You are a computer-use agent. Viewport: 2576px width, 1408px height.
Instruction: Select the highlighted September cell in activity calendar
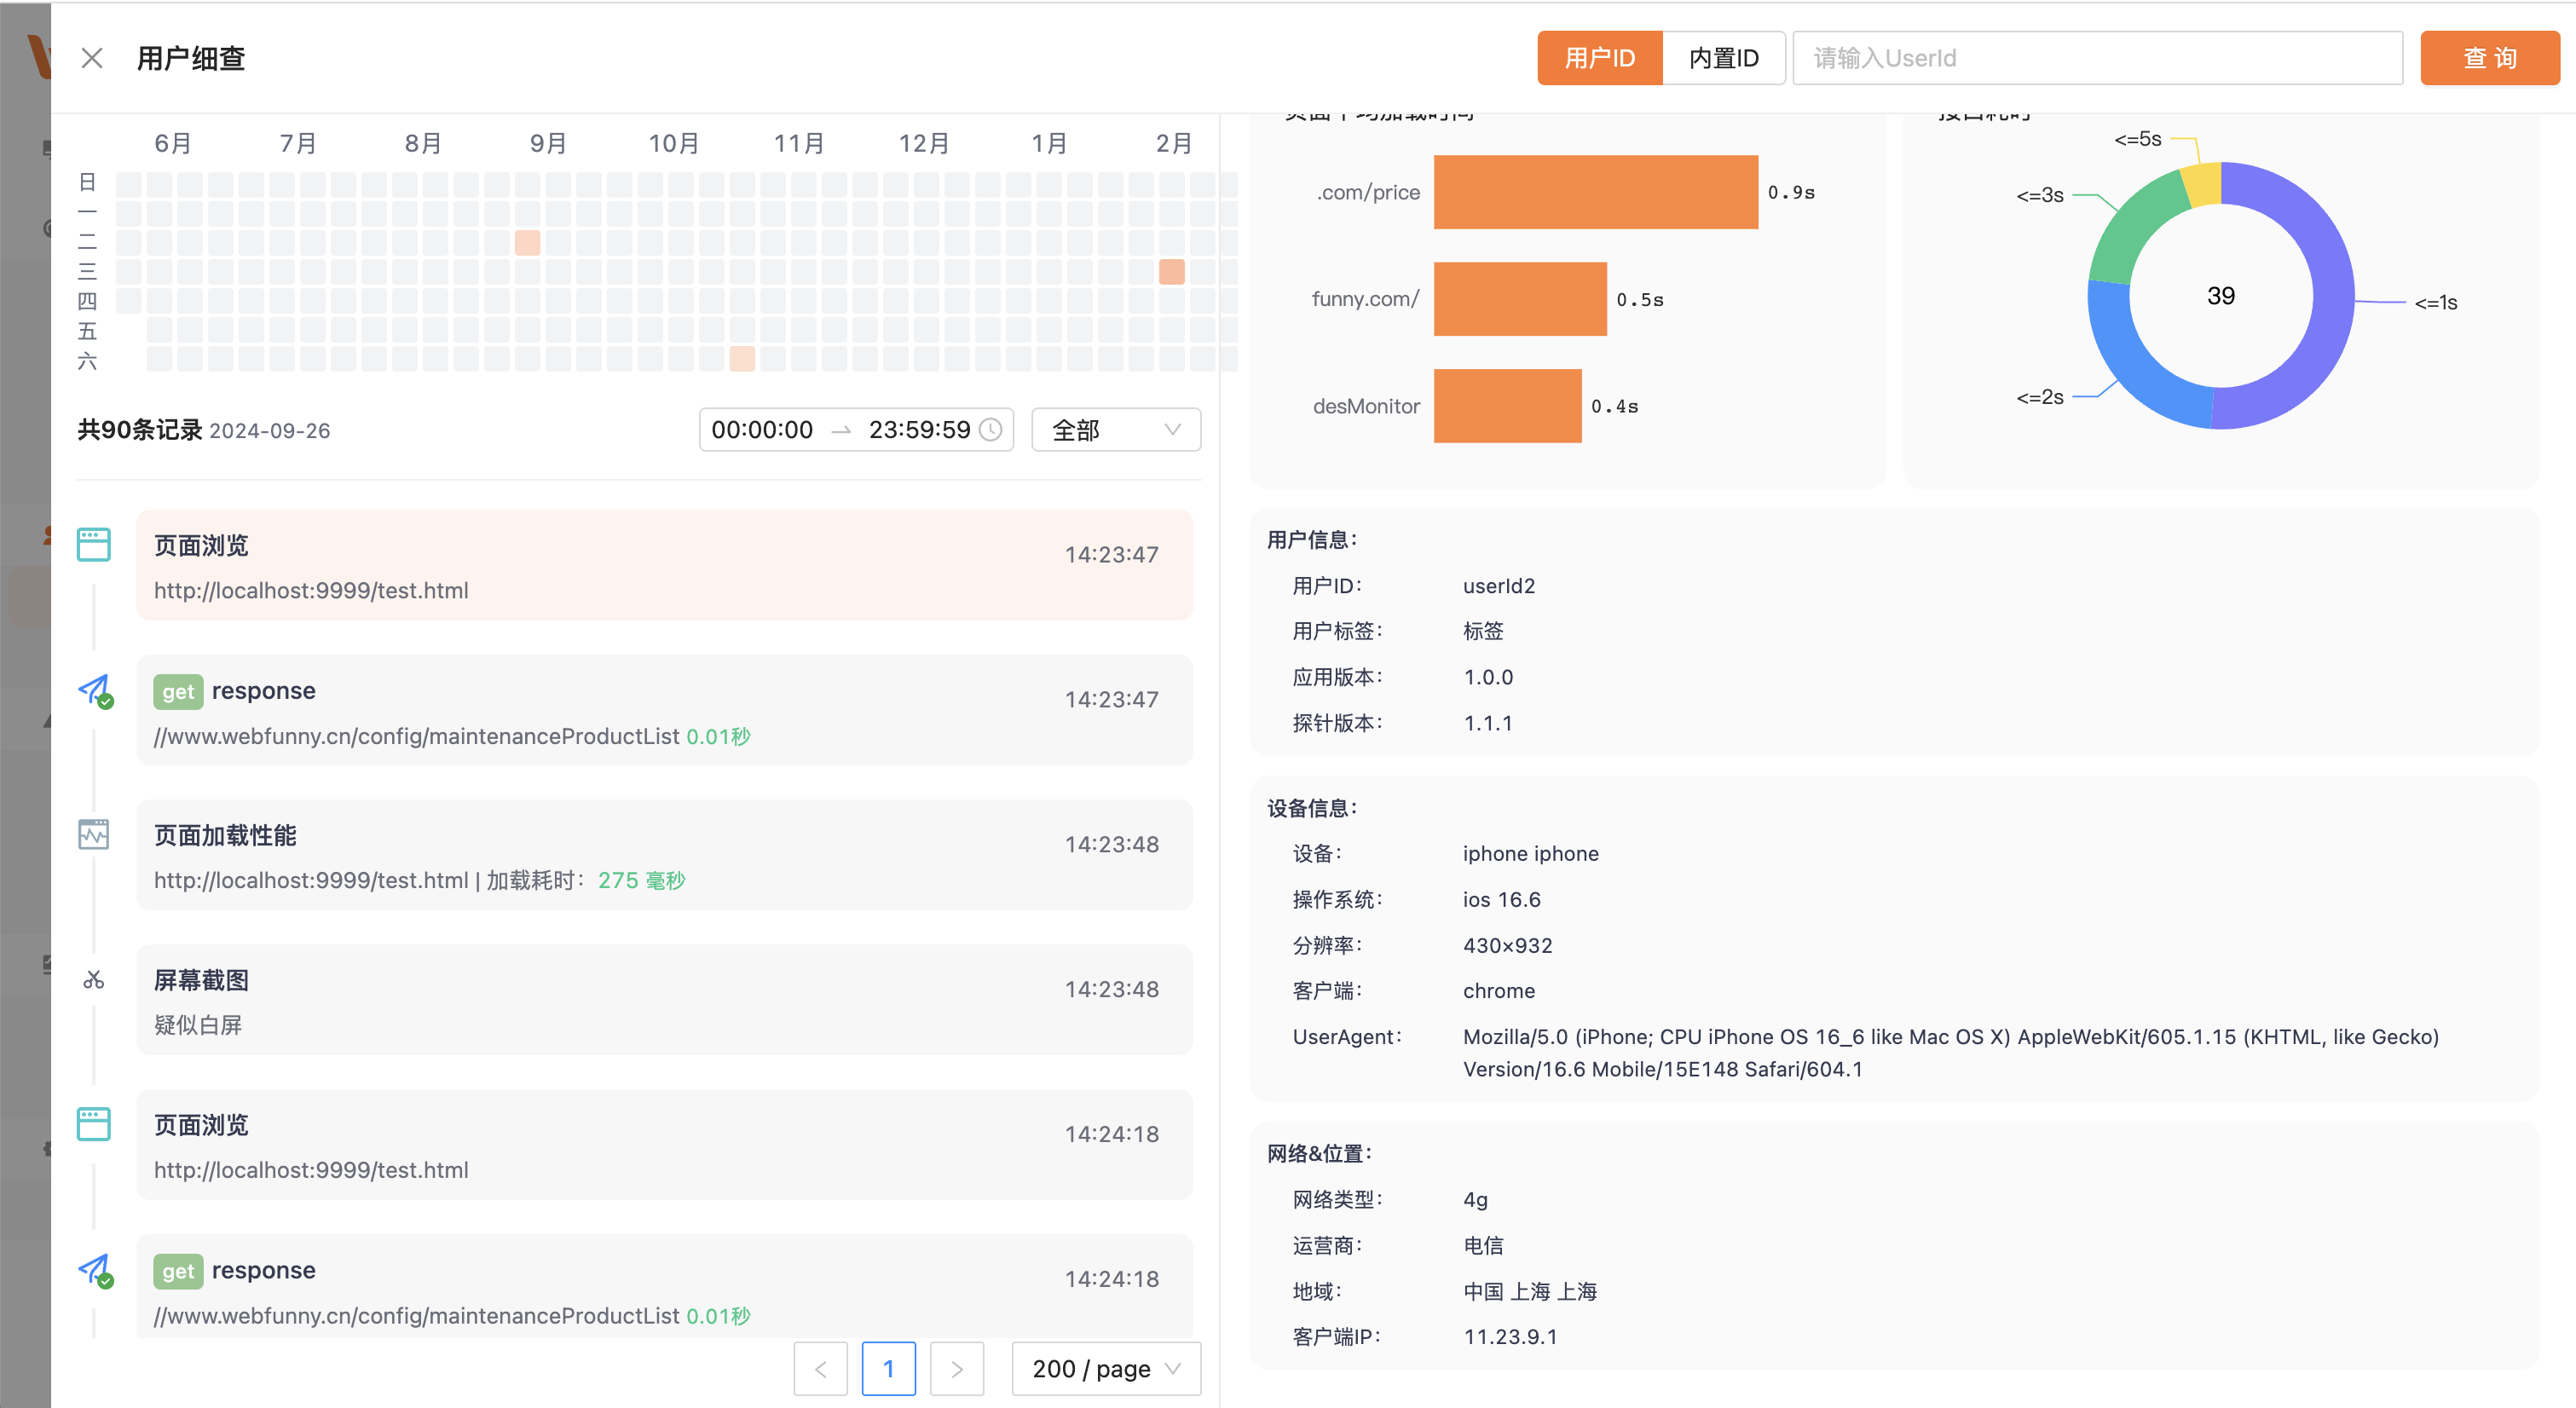[527, 242]
